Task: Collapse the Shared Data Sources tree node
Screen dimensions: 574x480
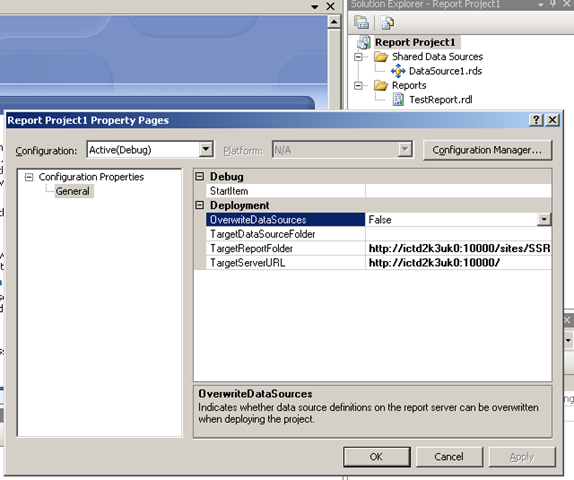Action: (358, 57)
